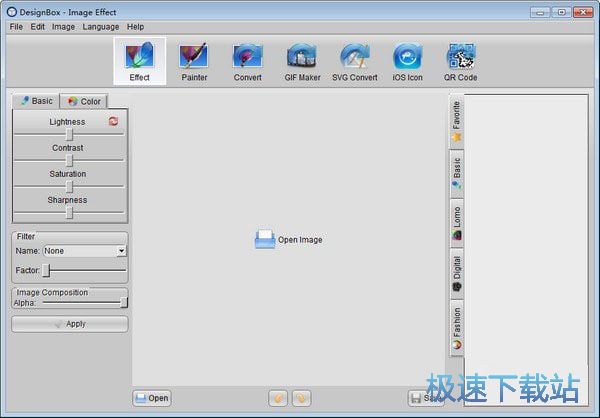Open the Language menu
Viewport: 600px width, 418px height.
tap(100, 27)
